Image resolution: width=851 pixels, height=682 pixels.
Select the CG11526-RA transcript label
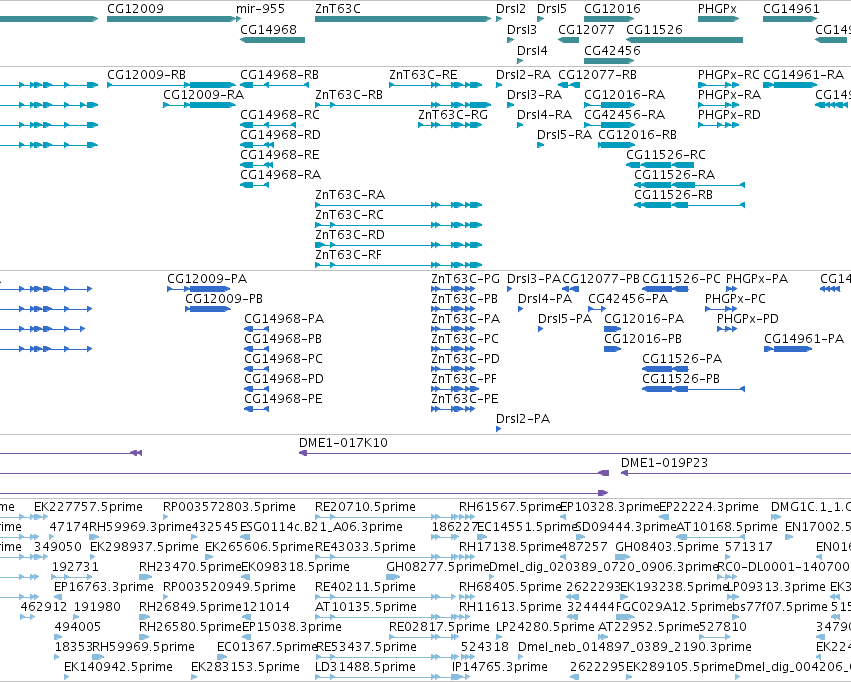[x=675, y=175]
